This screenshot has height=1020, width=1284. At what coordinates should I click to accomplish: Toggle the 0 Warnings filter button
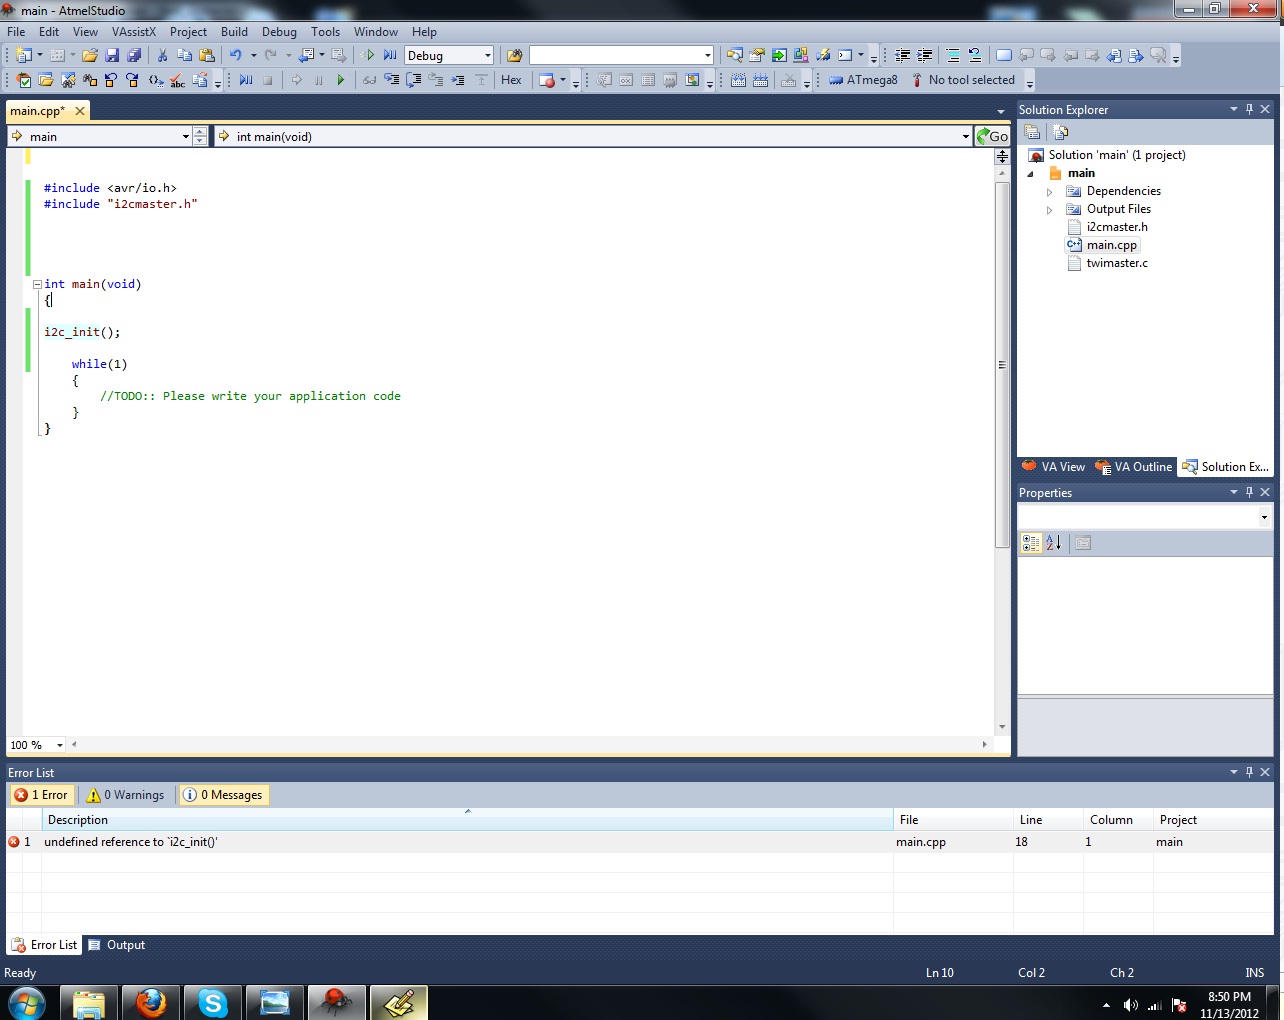[126, 795]
